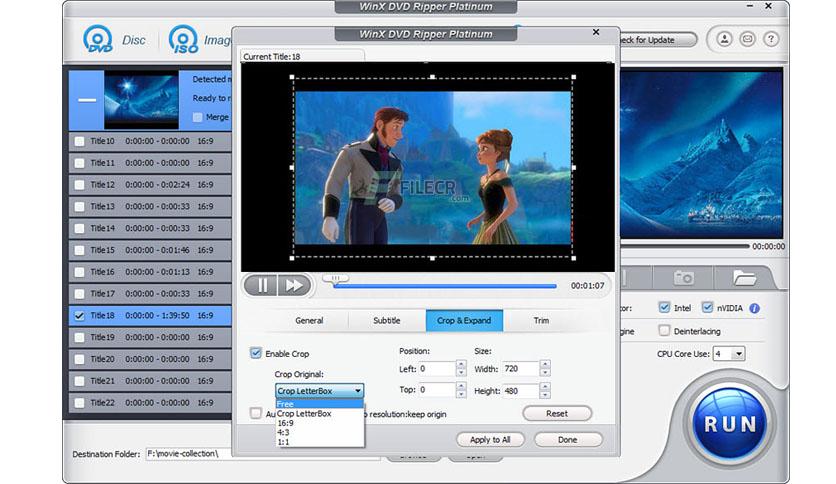Screen dimensions: 836x484
Task: Click the right-middle crop frame handle
Action: click(574, 167)
